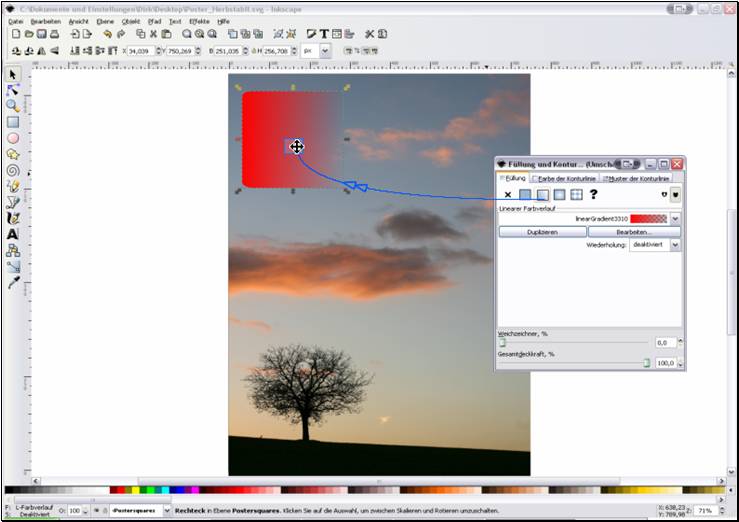Expand the Wiederholung dropdown
The image size is (739, 522).
[675, 244]
